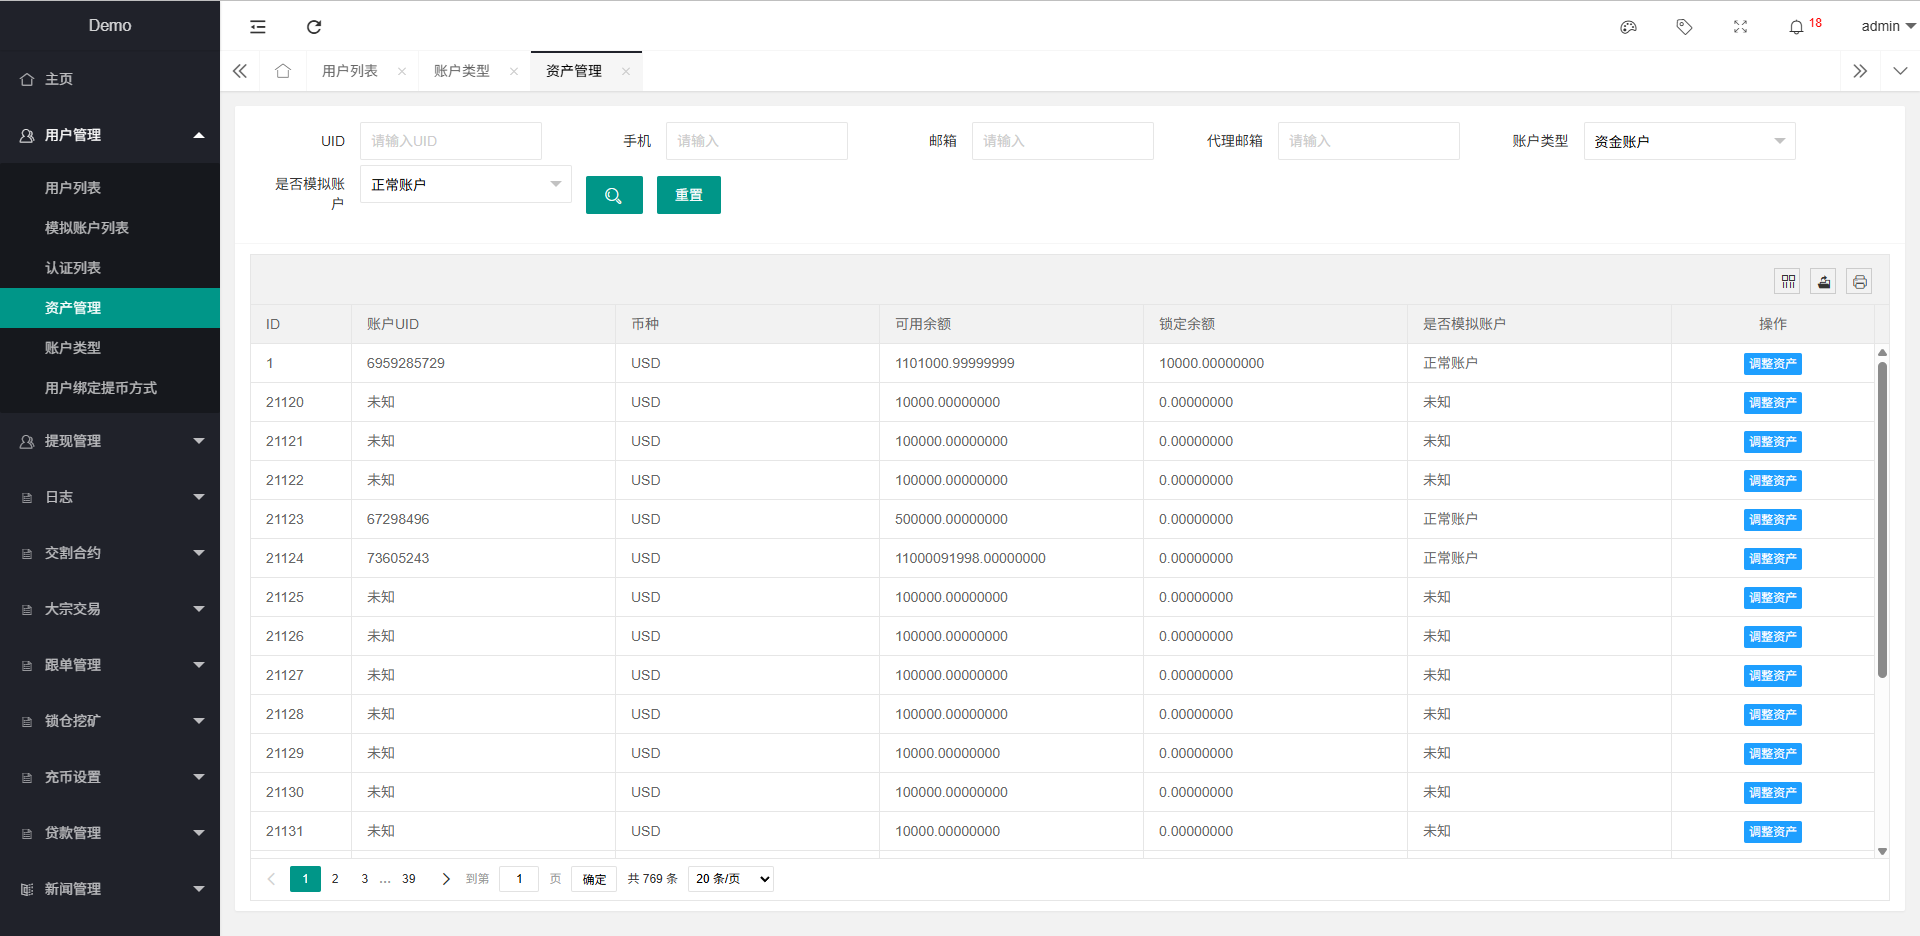Go to the home tab icon
The image size is (1920, 936).
(283, 71)
